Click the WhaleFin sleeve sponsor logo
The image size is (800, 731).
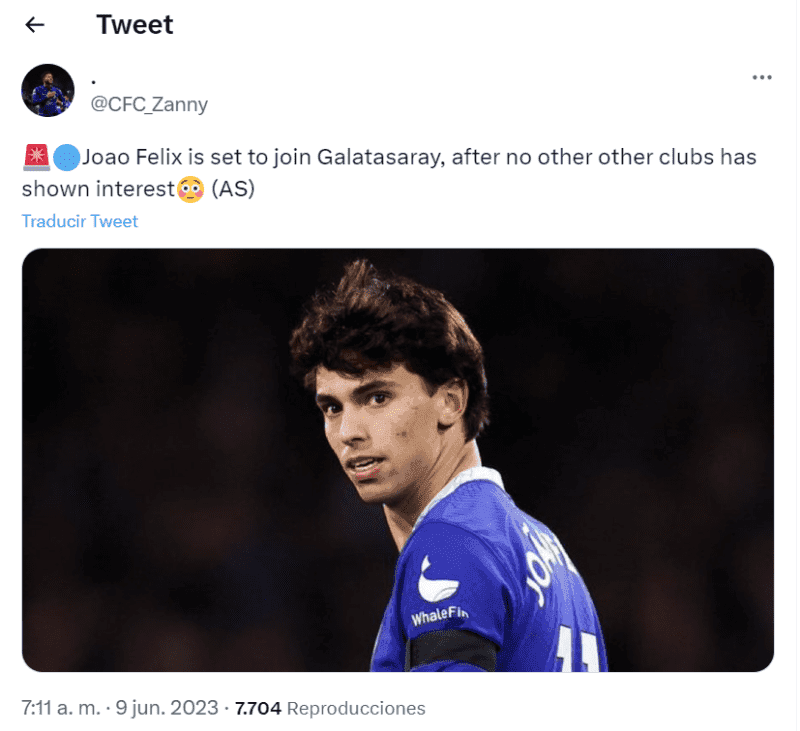(x=441, y=615)
